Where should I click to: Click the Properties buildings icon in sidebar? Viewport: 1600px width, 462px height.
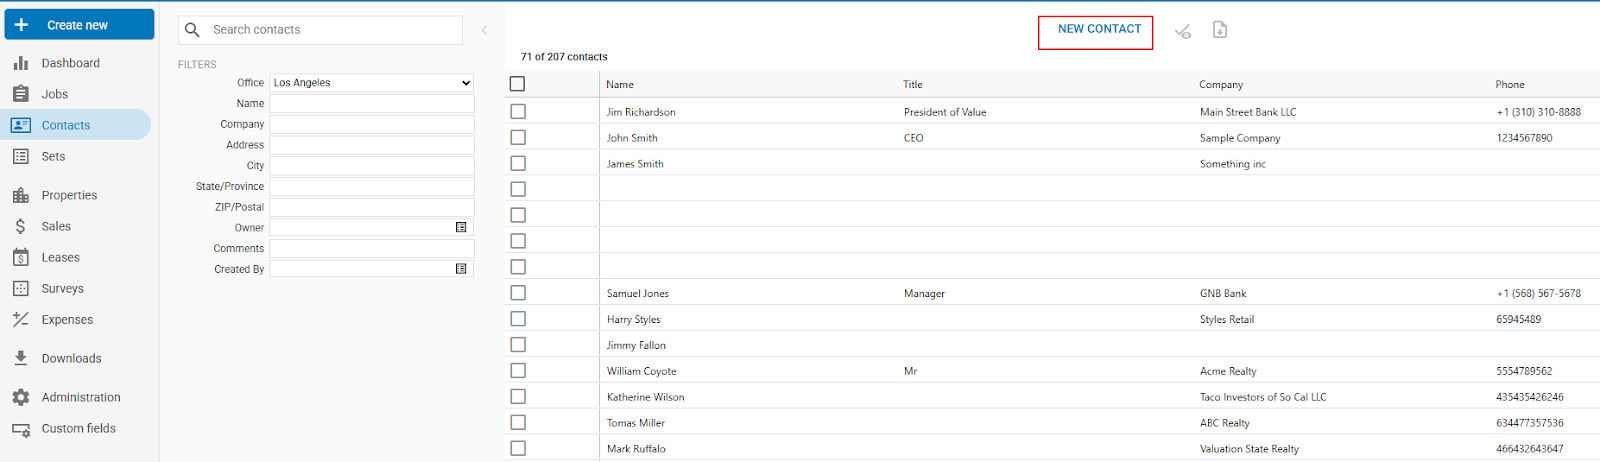(21, 195)
